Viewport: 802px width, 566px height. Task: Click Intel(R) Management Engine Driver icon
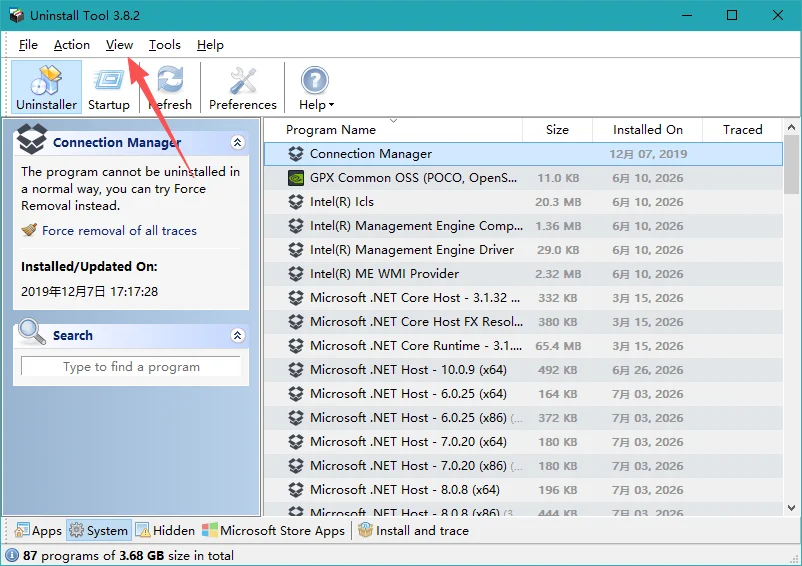(x=296, y=250)
